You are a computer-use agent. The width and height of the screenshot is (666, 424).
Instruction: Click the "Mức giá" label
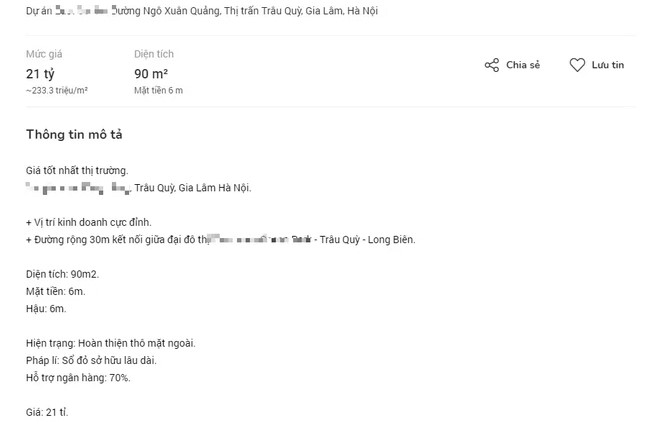click(42, 54)
